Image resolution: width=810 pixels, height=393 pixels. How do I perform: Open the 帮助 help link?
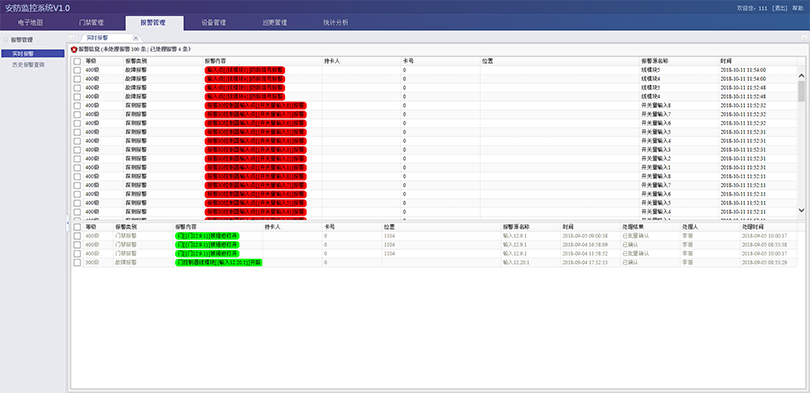(x=798, y=8)
